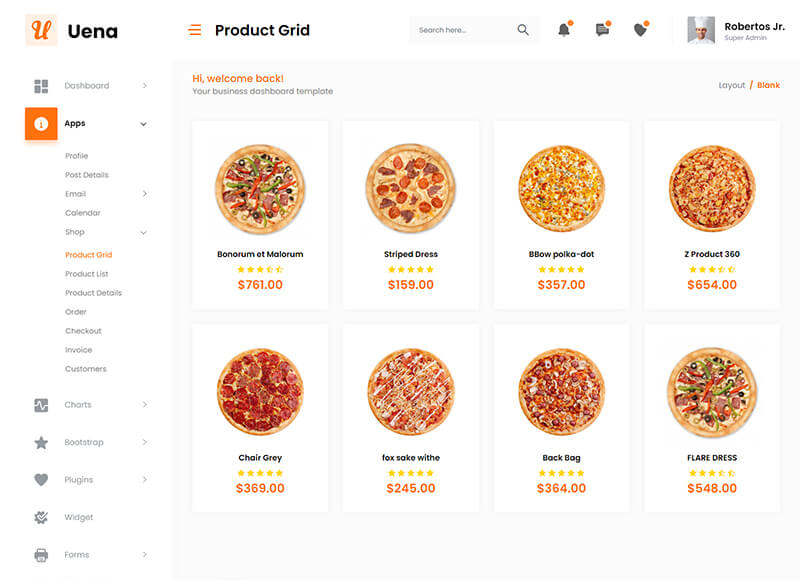Click the search magnifier icon
The image size is (800, 580).
(523, 30)
